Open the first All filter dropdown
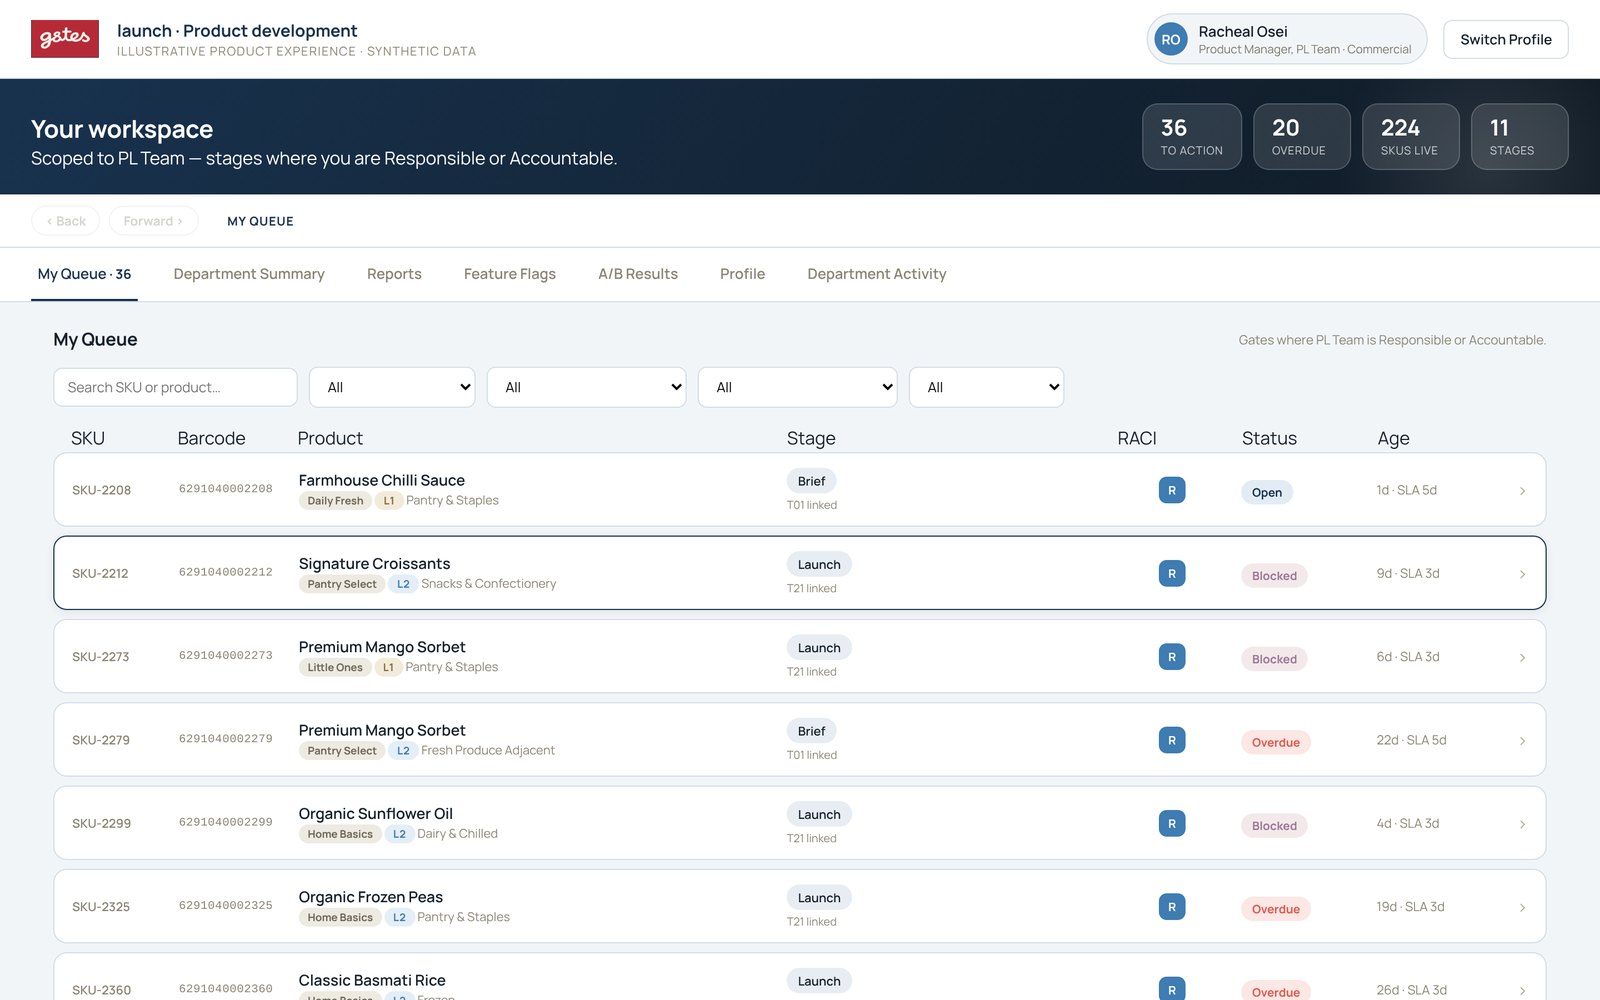Viewport: 1600px width, 1000px height. coord(392,387)
